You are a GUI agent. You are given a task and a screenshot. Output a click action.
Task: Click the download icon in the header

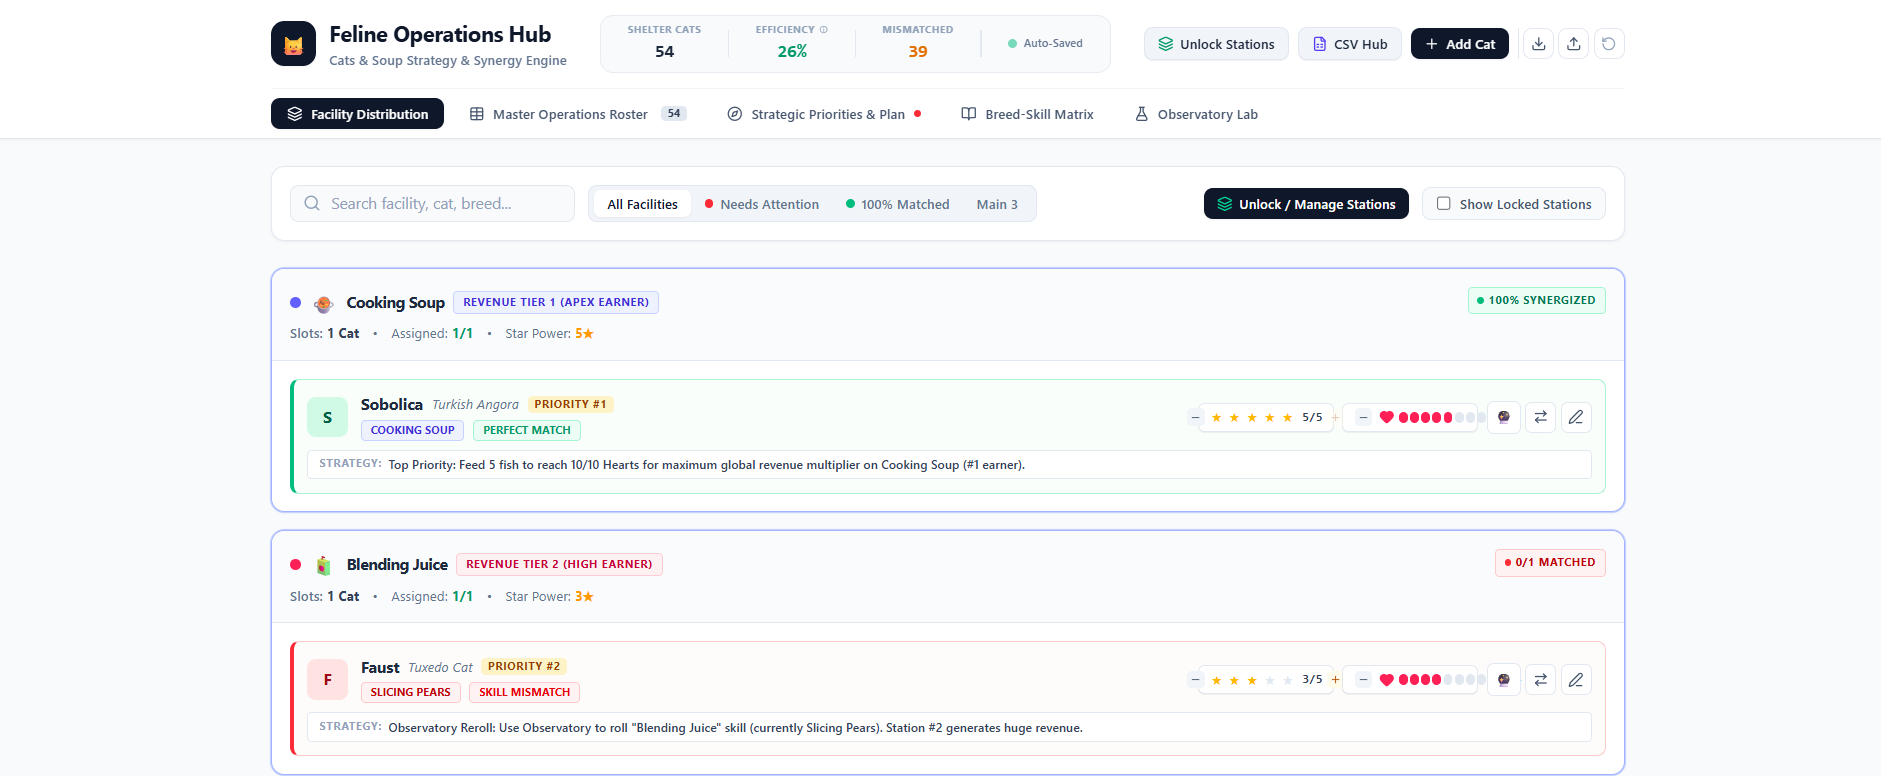point(1539,44)
